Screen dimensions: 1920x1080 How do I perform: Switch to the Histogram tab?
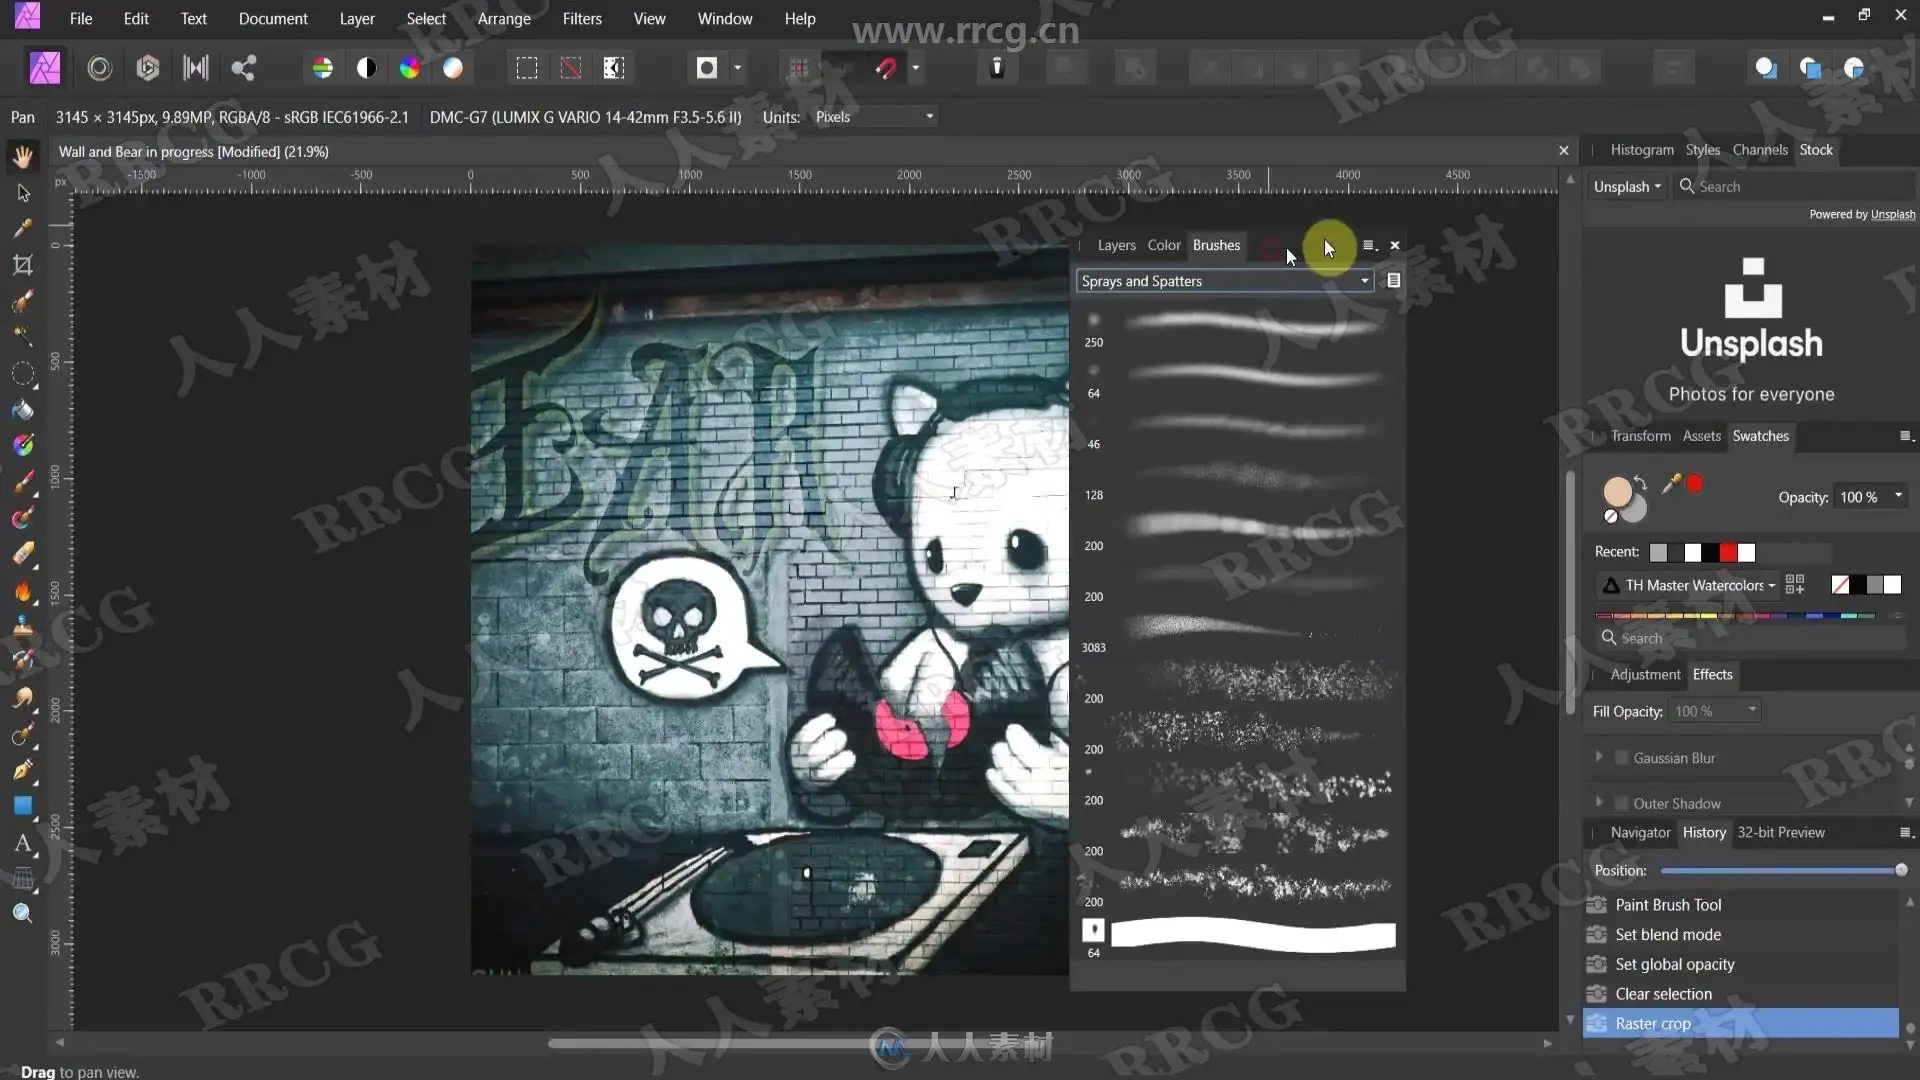pyautogui.click(x=1642, y=150)
